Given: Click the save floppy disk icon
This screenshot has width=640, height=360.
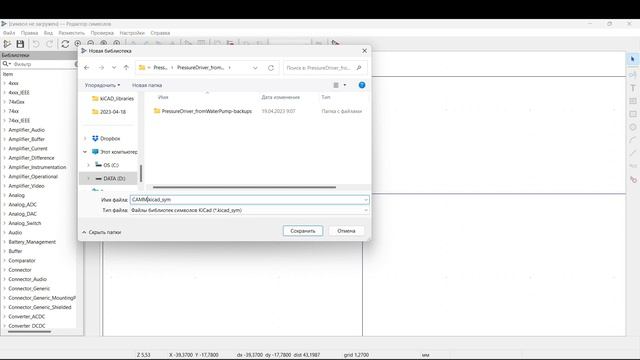Looking at the screenshot, I should (x=20, y=44).
